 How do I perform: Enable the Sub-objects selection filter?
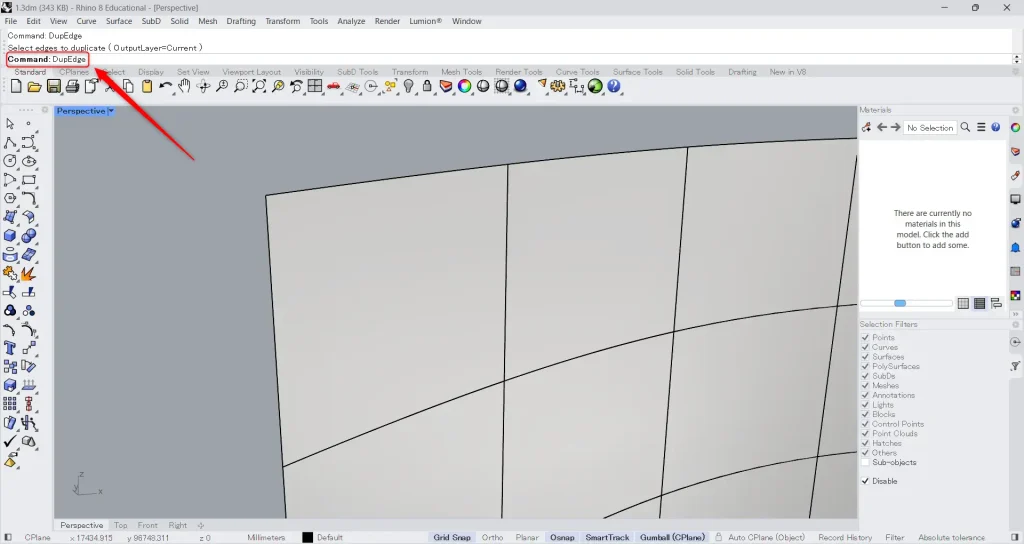(x=865, y=462)
